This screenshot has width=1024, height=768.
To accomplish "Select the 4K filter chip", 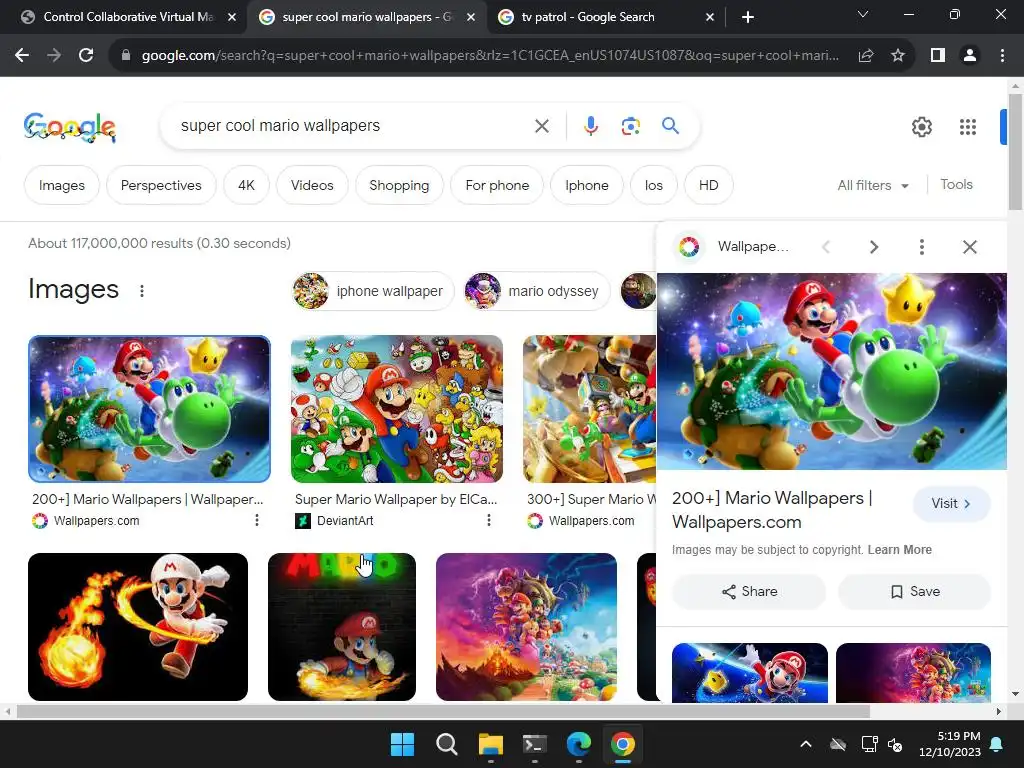I will coord(246,185).
